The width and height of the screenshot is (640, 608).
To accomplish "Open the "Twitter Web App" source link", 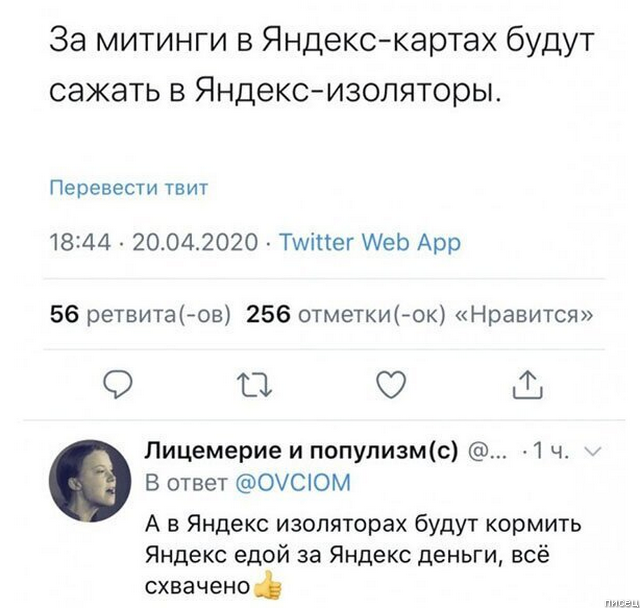I will pyautogui.click(x=369, y=243).
